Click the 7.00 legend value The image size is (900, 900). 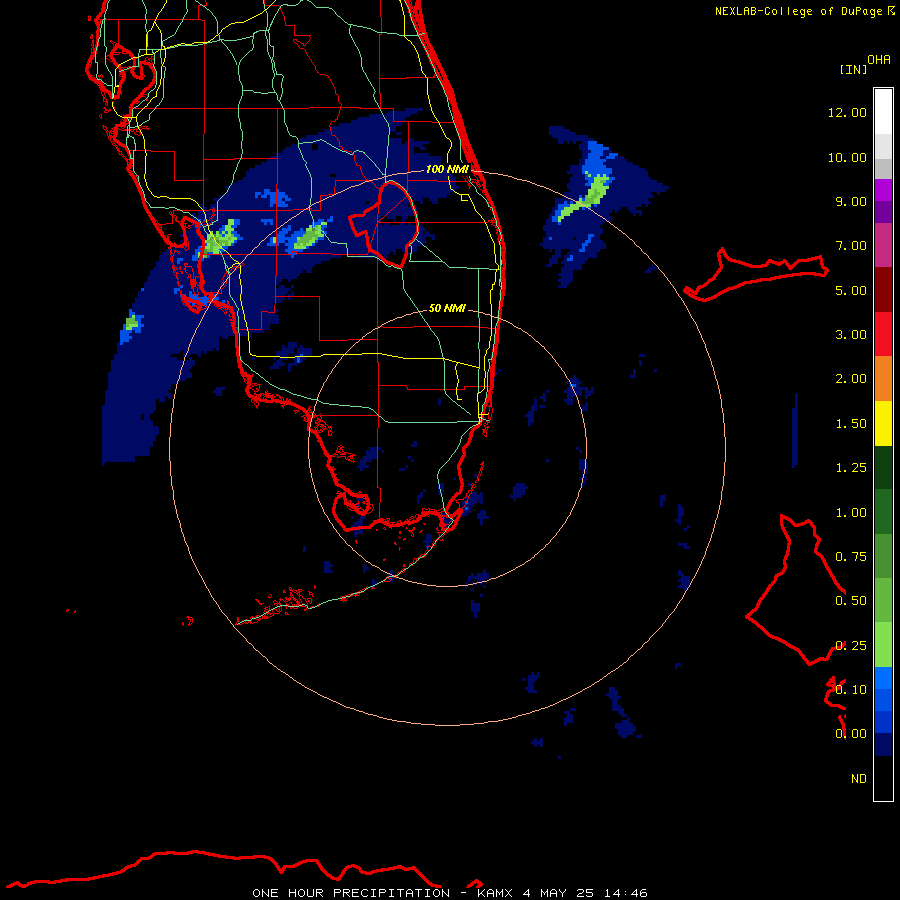point(851,246)
